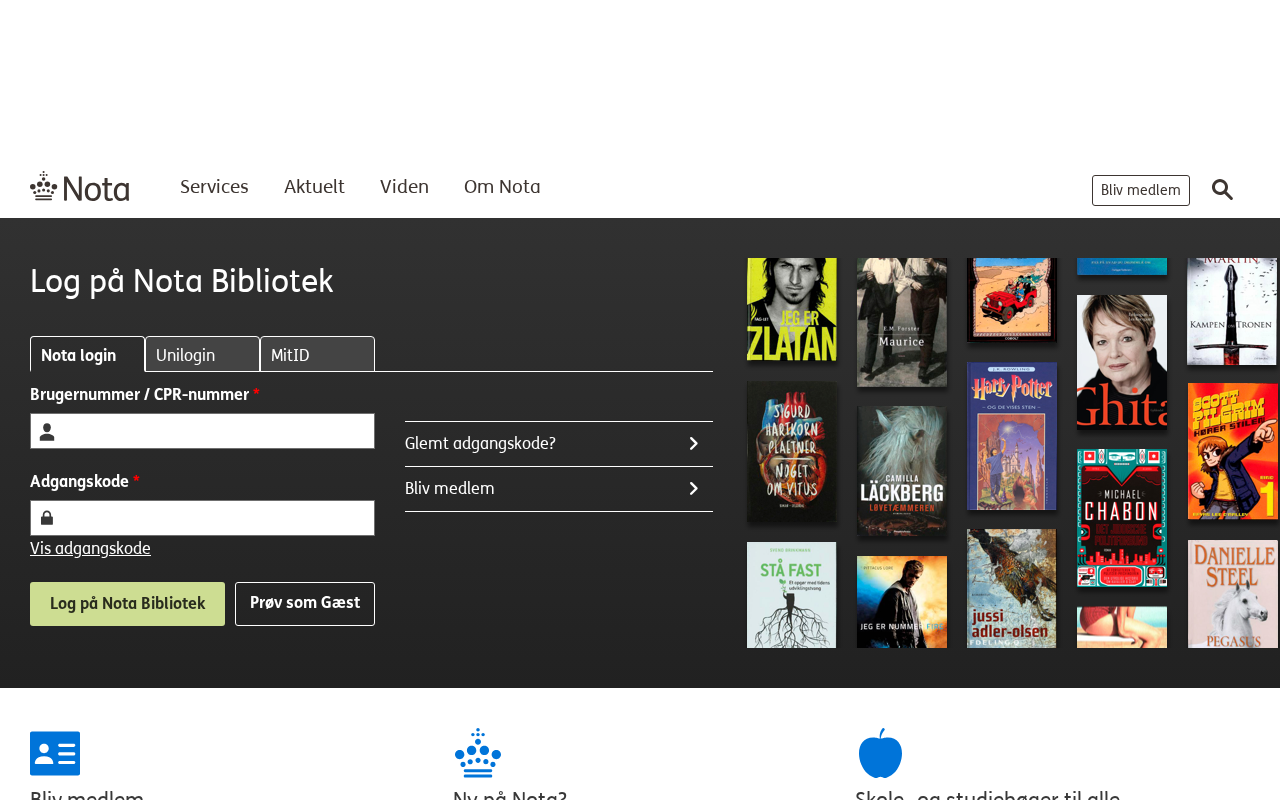This screenshot has height=800, width=1280.
Task: Switch to the Unilogin tab
Action: pos(202,355)
